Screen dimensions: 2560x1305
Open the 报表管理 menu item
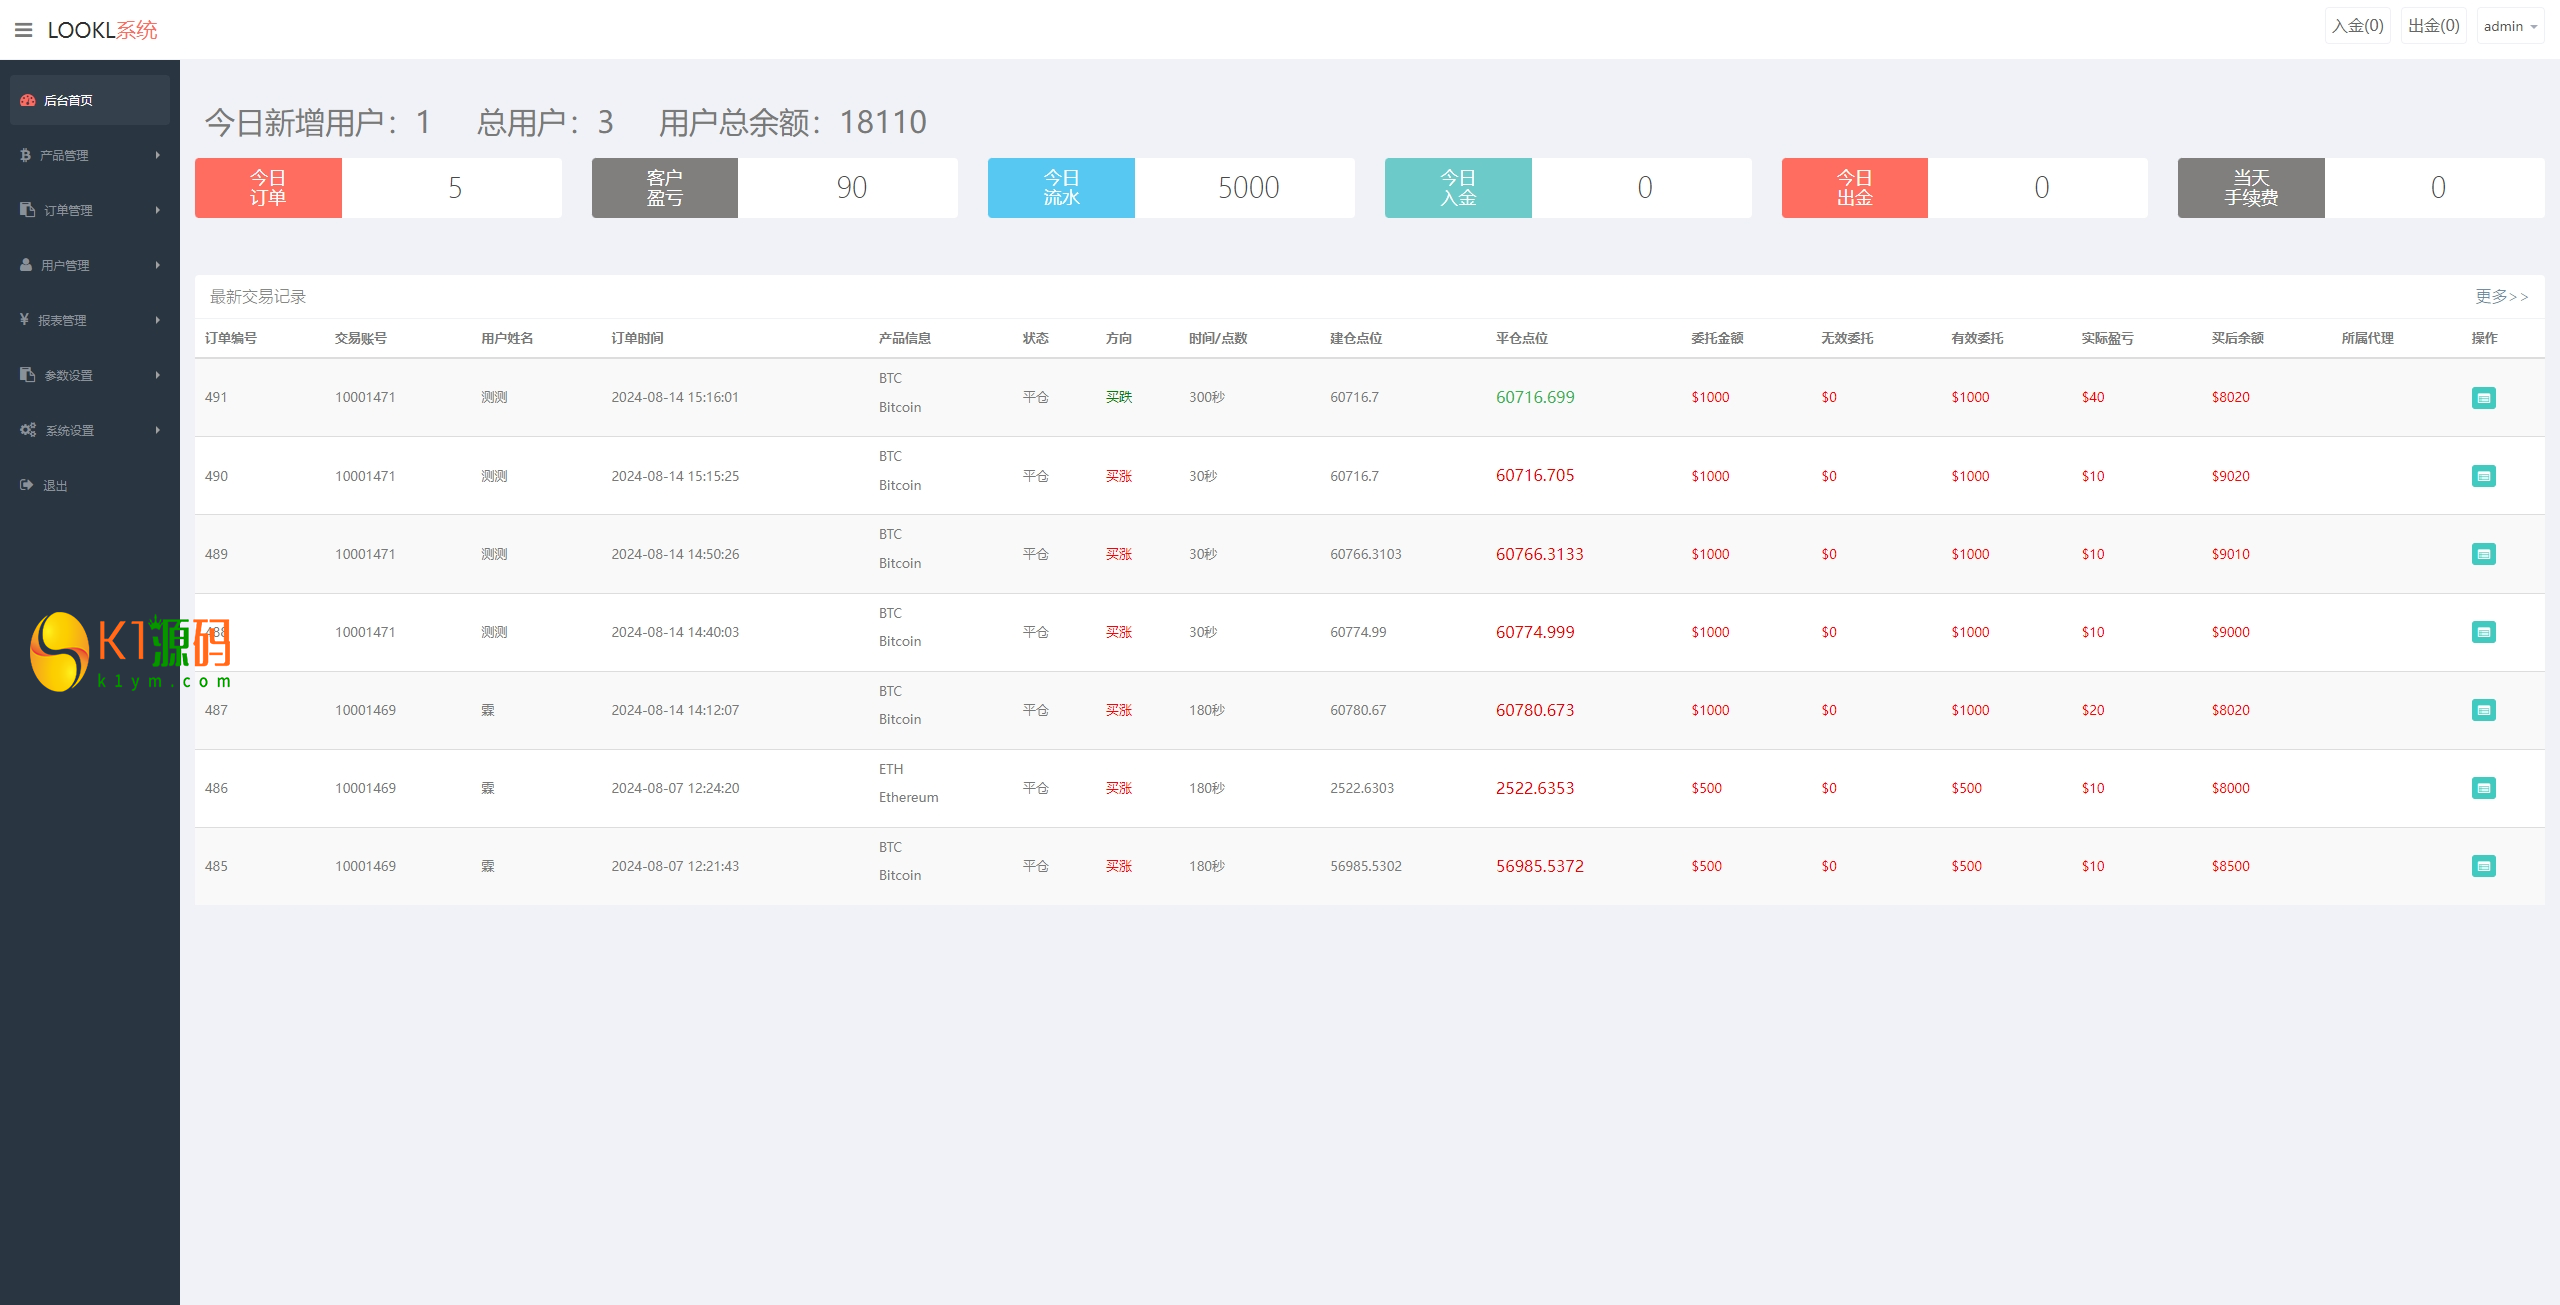point(62,320)
